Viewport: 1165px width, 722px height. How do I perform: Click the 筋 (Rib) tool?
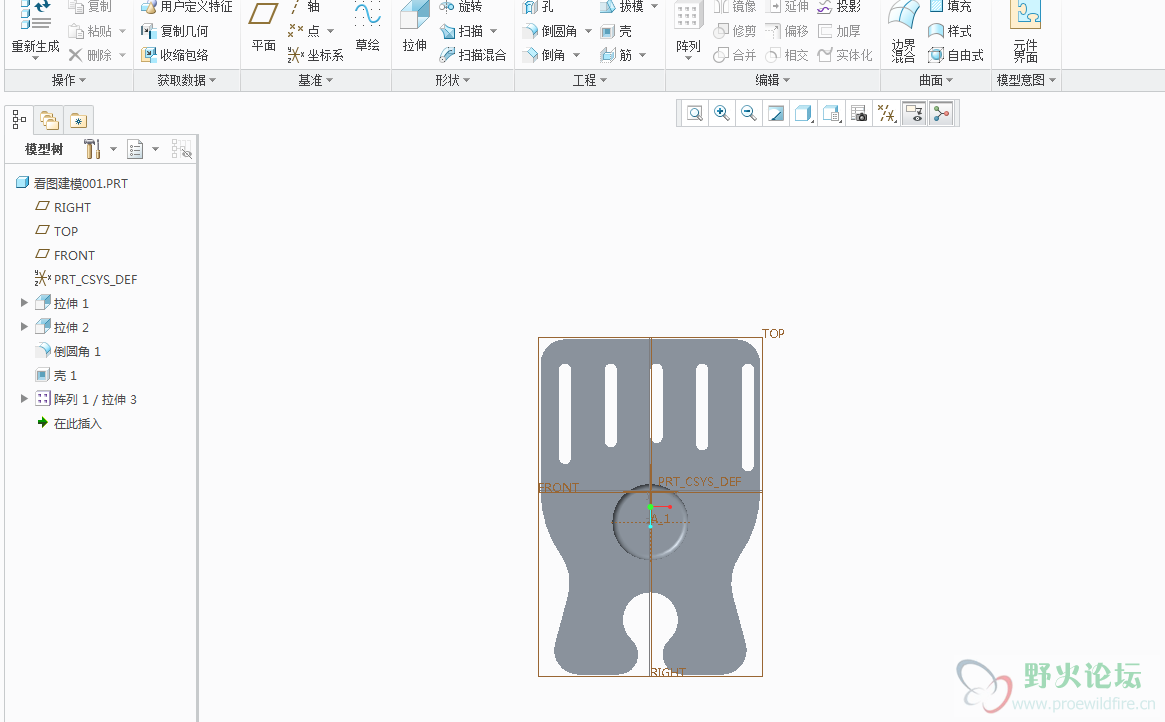[x=616, y=55]
